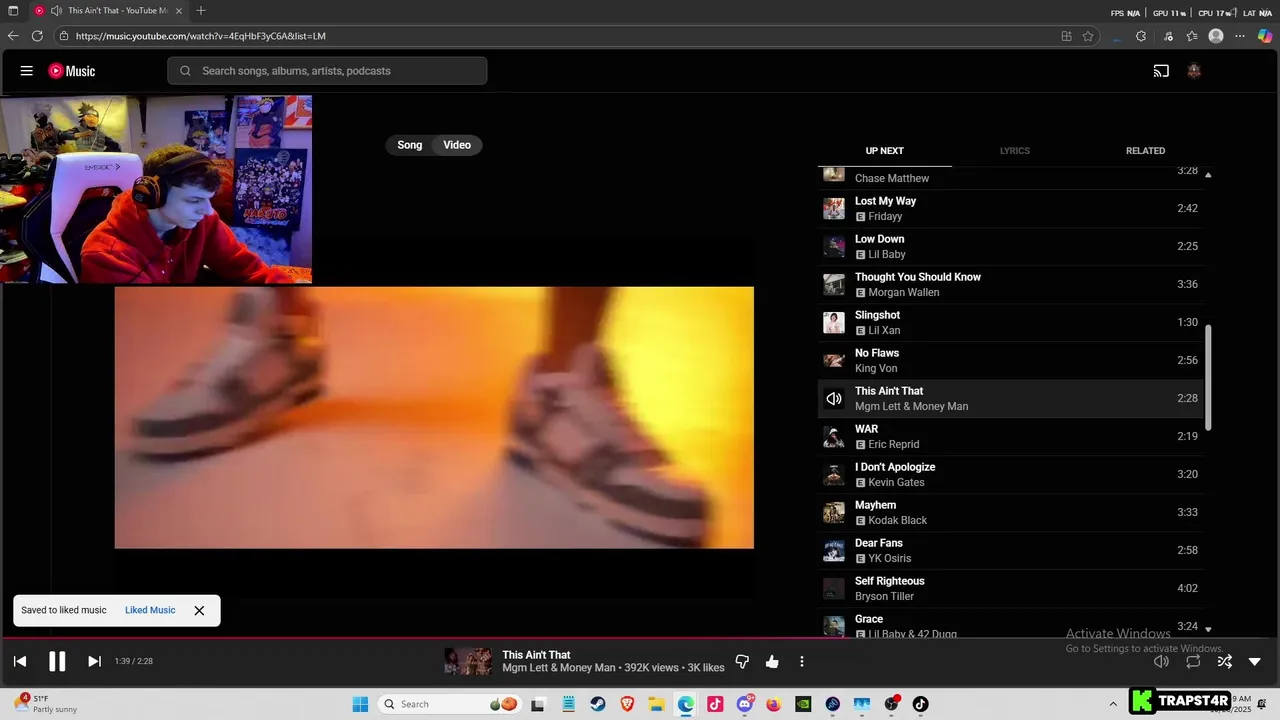Dislike This Ain't That
This screenshot has height=720, width=1280.
(x=742, y=661)
